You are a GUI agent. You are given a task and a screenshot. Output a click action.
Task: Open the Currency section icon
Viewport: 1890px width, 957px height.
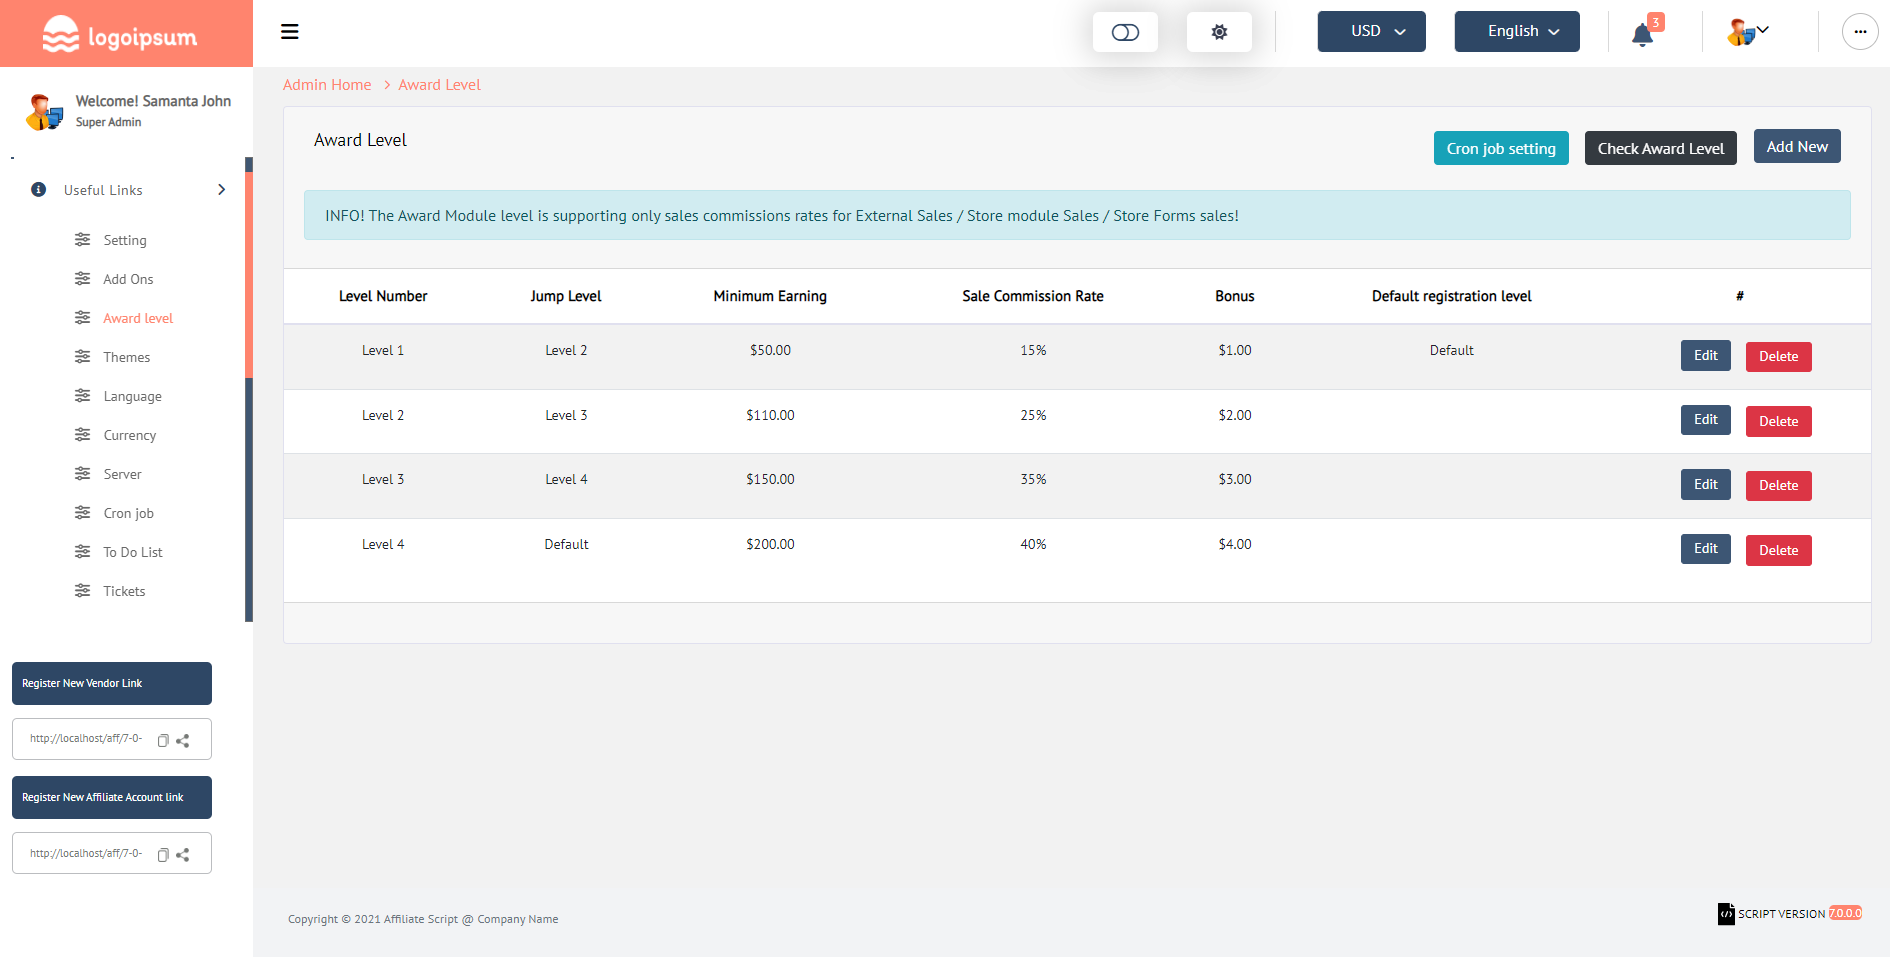(82, 434)
